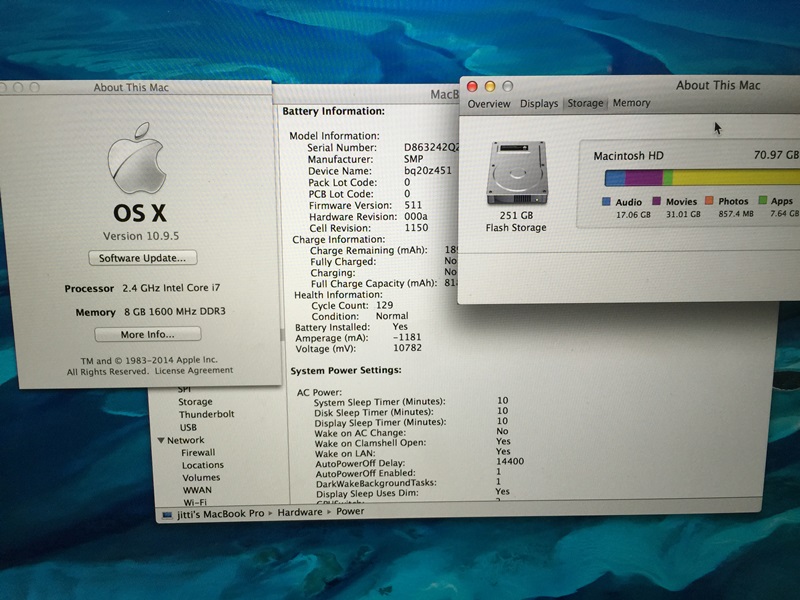This screenshot has width=800, height=600.
Task: Select Firewall under Network
Action: (198, 453)
